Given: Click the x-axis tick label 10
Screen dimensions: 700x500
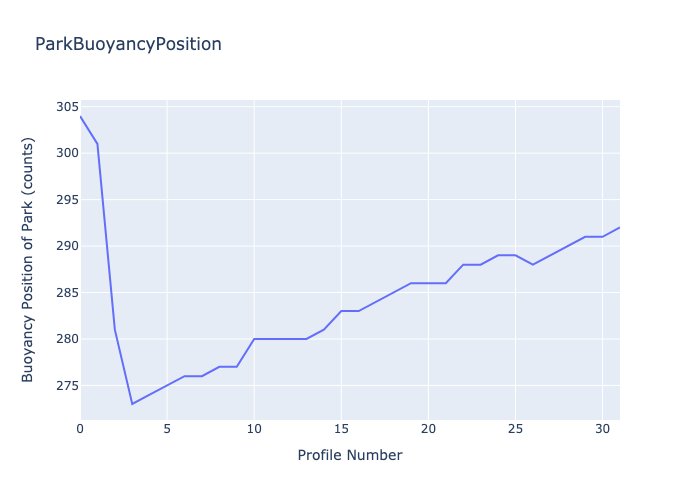Looking at the screenshot, I should click(254, 429).
